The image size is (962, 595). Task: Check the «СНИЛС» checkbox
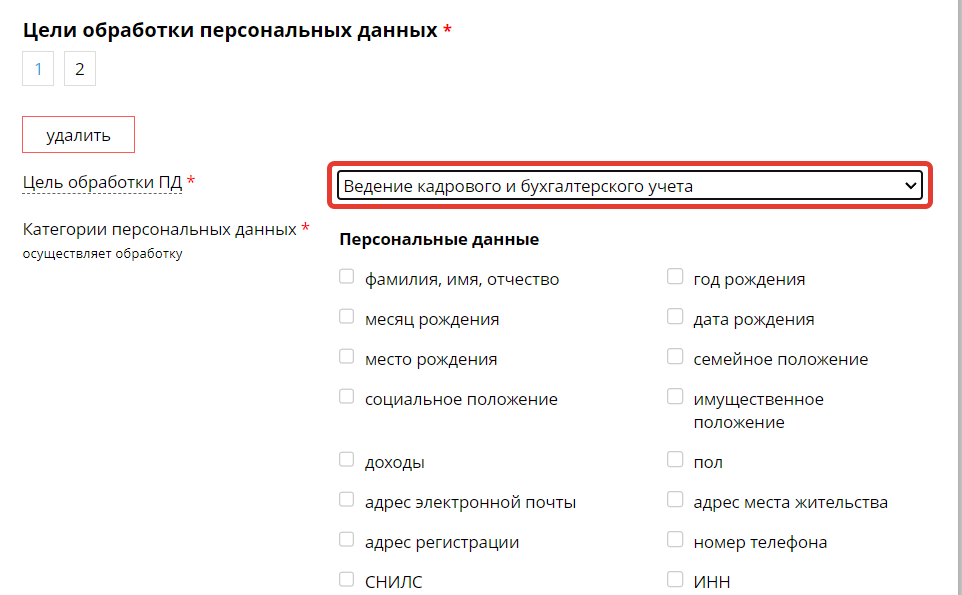tap(346, 577)
